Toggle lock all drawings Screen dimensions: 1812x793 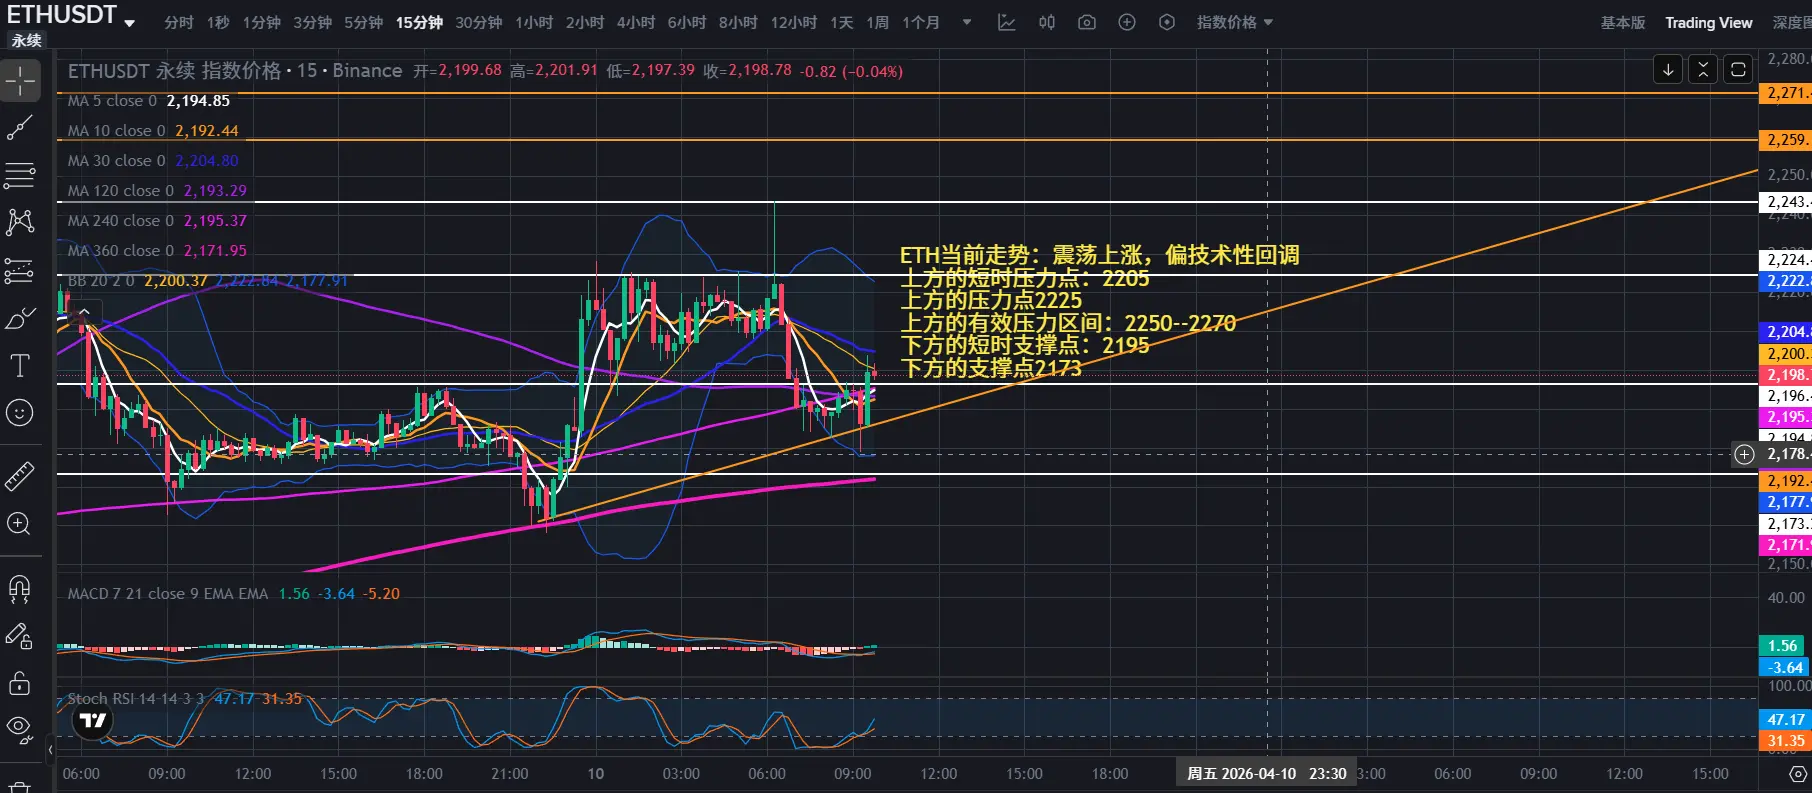[x=20, y=683]
